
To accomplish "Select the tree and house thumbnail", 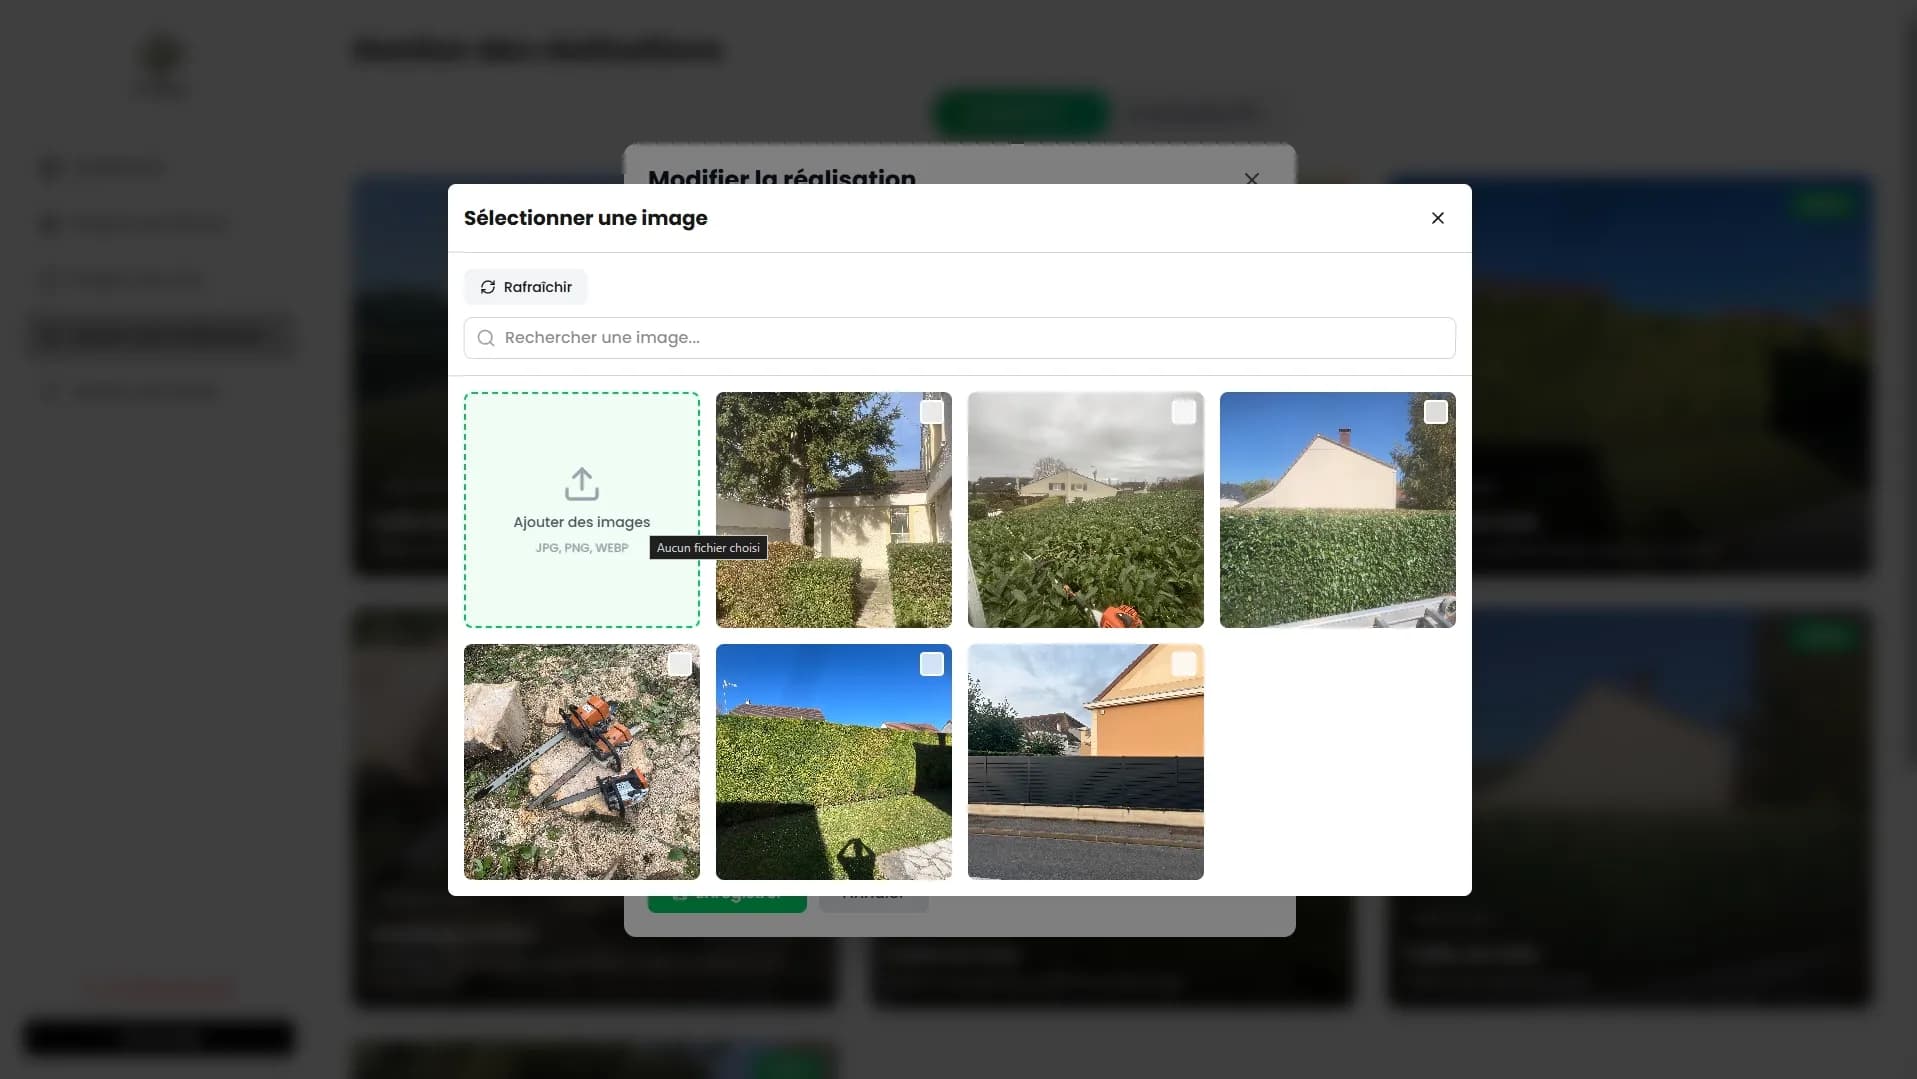I will pos(834,510).
